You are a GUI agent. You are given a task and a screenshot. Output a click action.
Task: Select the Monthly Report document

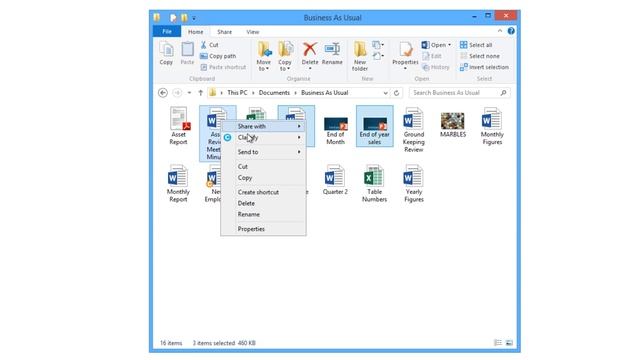[x=178, y=183]
